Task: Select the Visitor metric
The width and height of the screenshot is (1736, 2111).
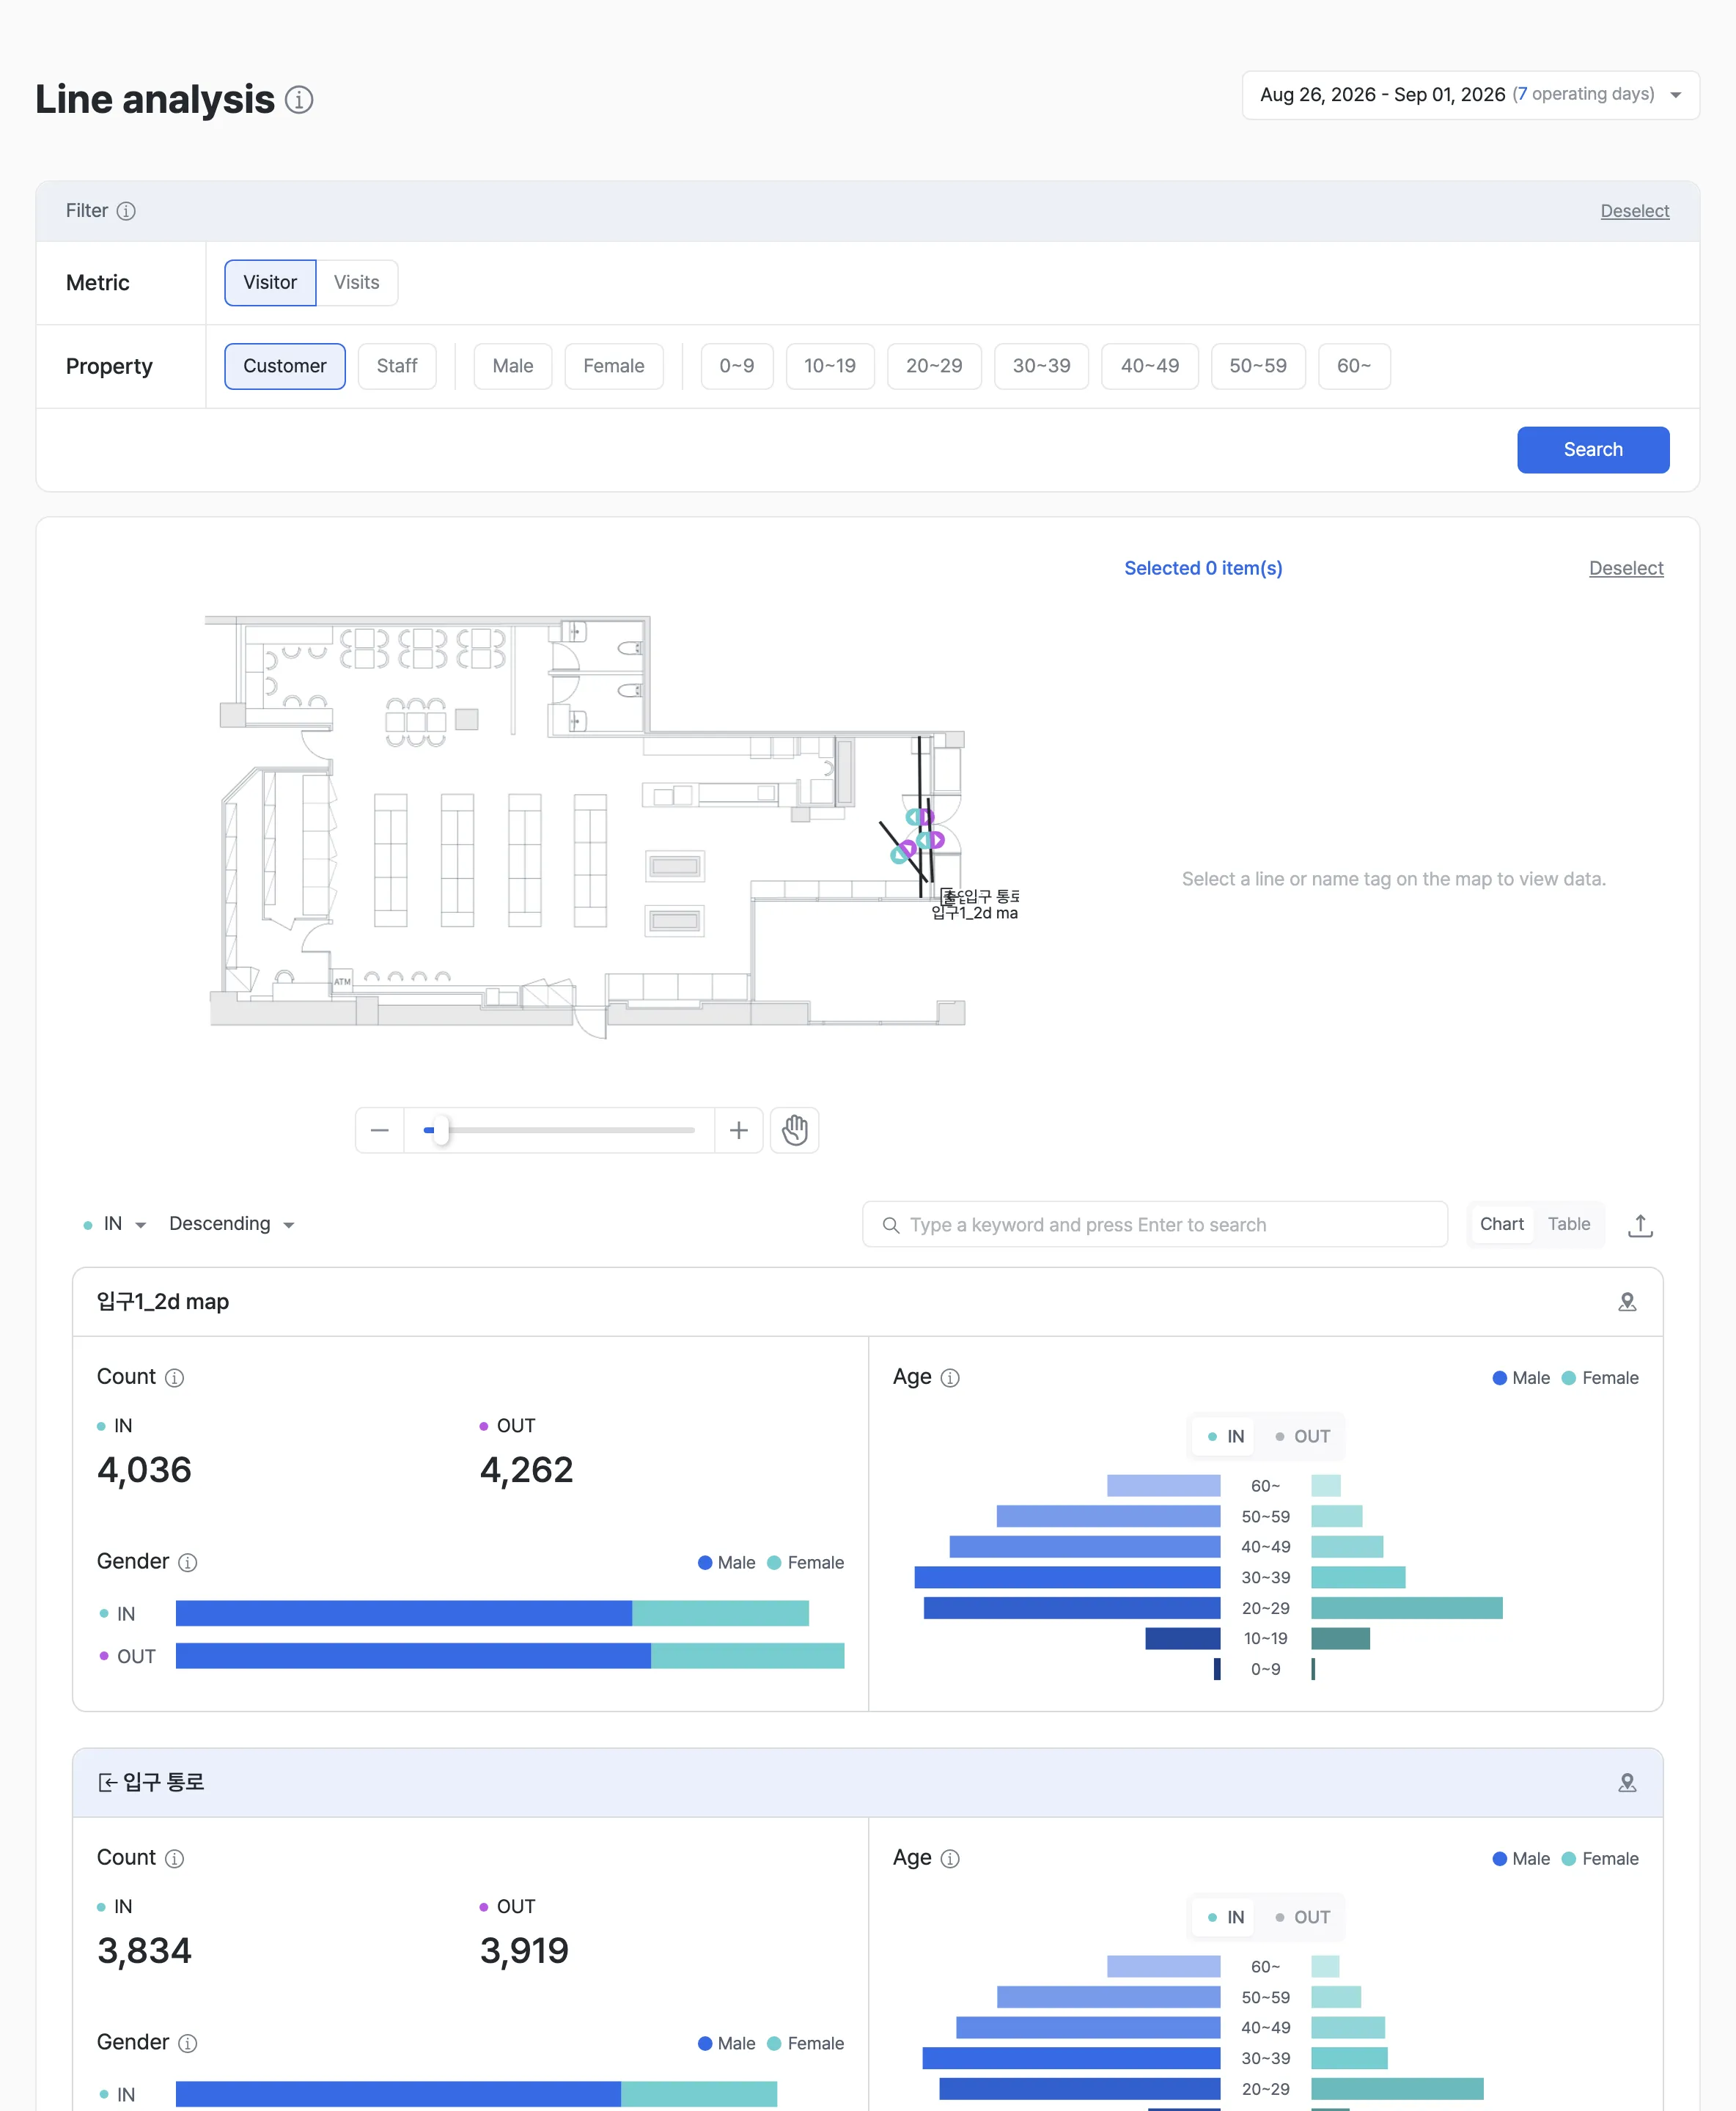Action: point(270,283)
